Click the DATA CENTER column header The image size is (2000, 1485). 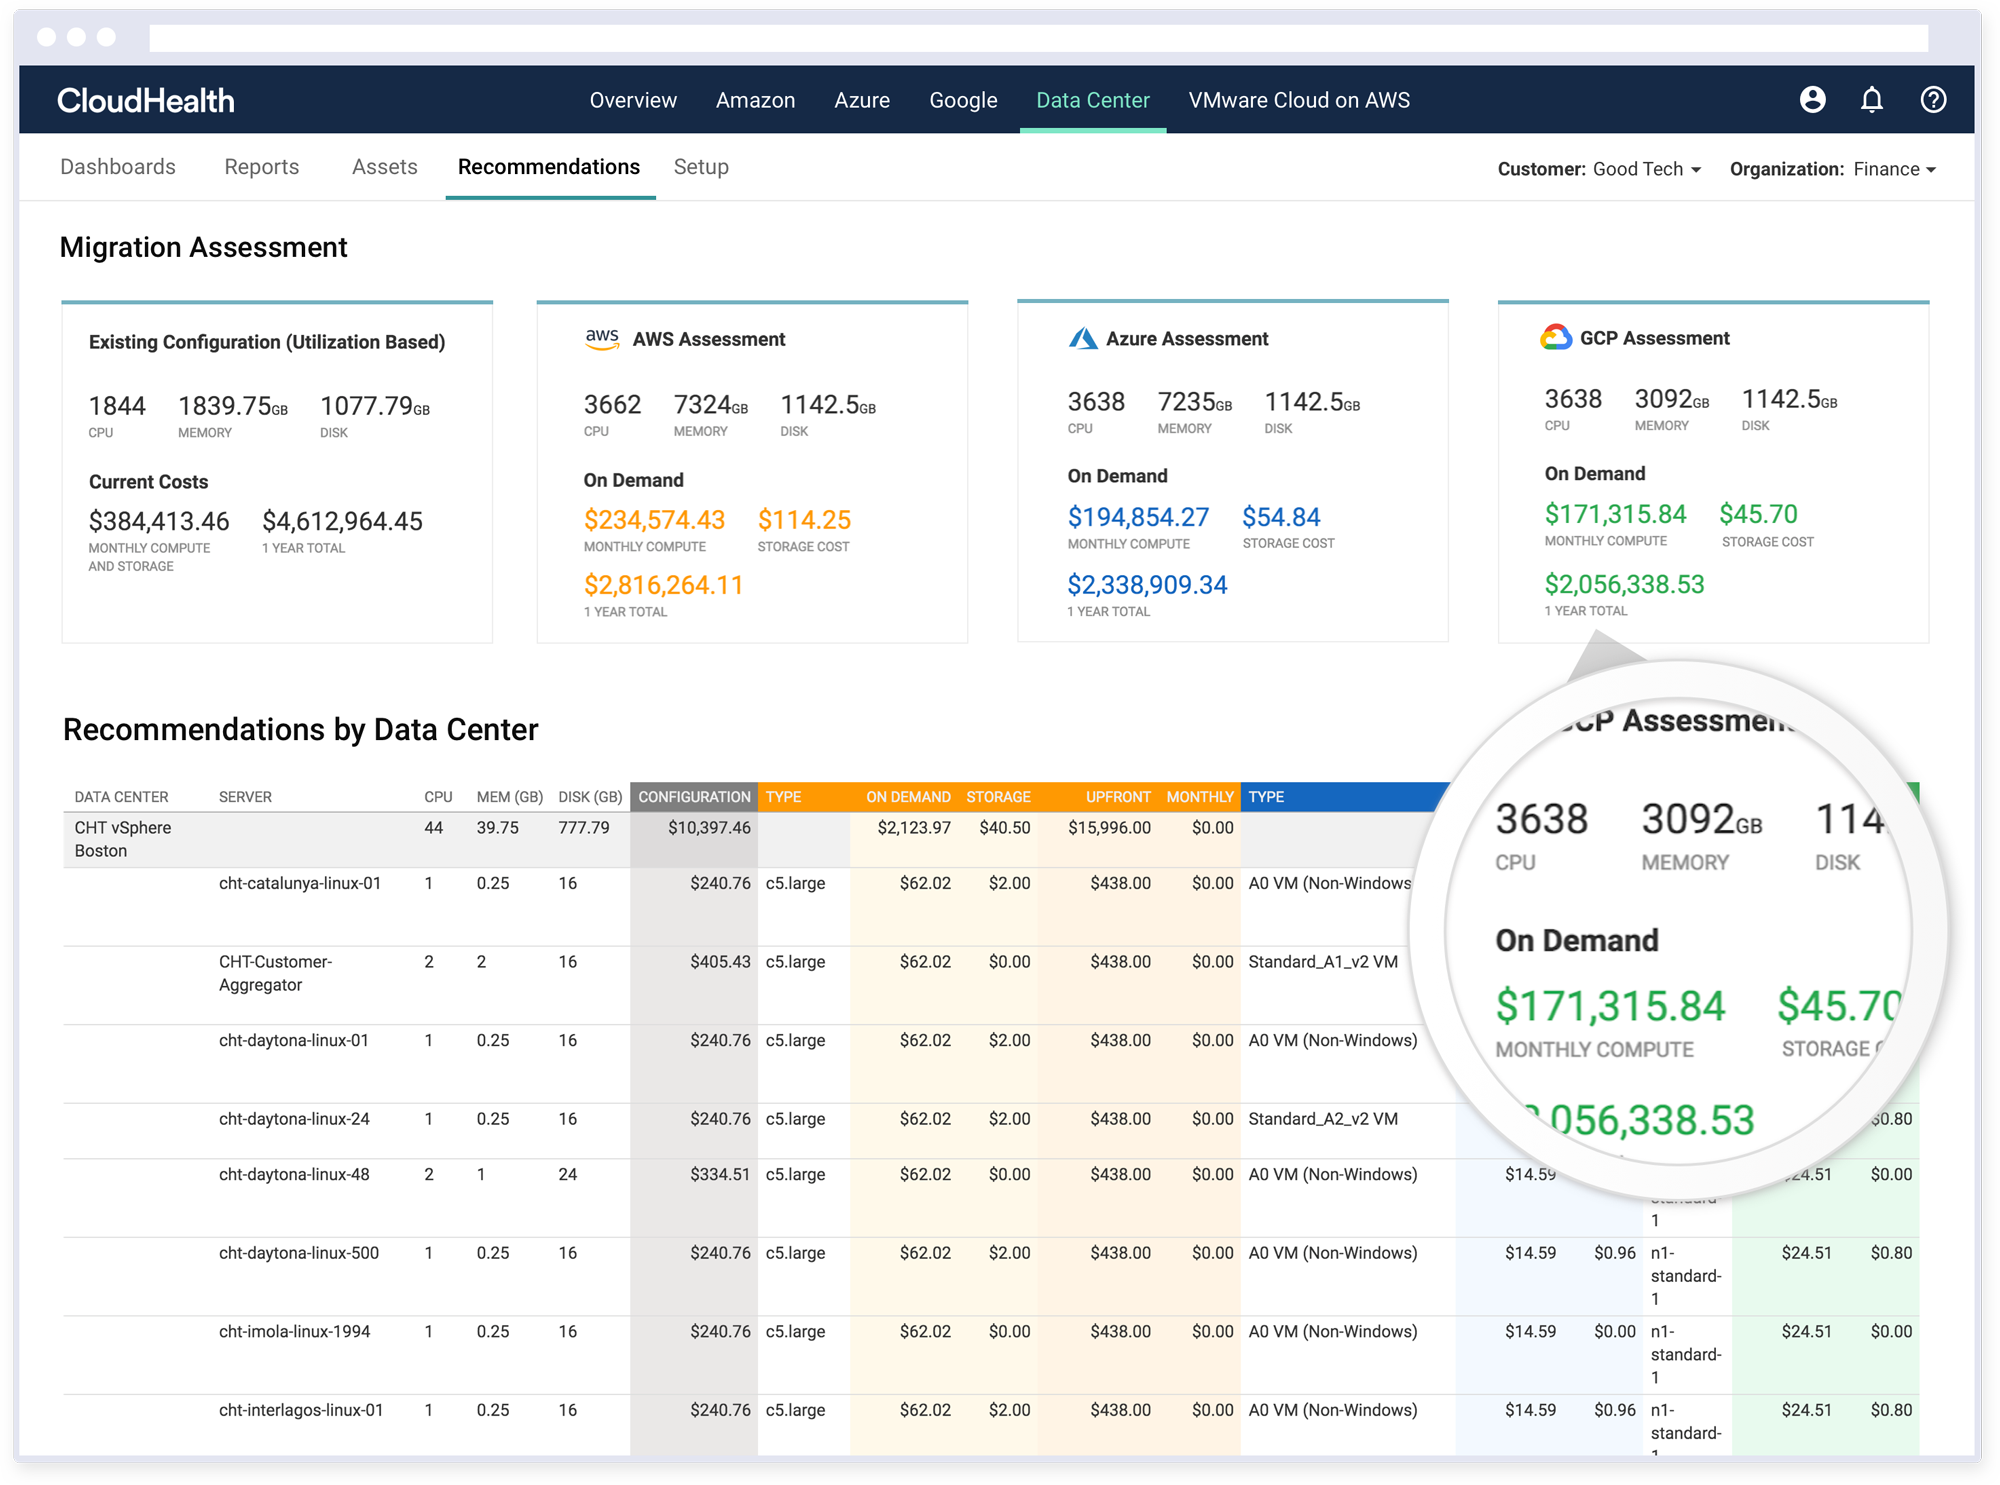coord(121,797)
